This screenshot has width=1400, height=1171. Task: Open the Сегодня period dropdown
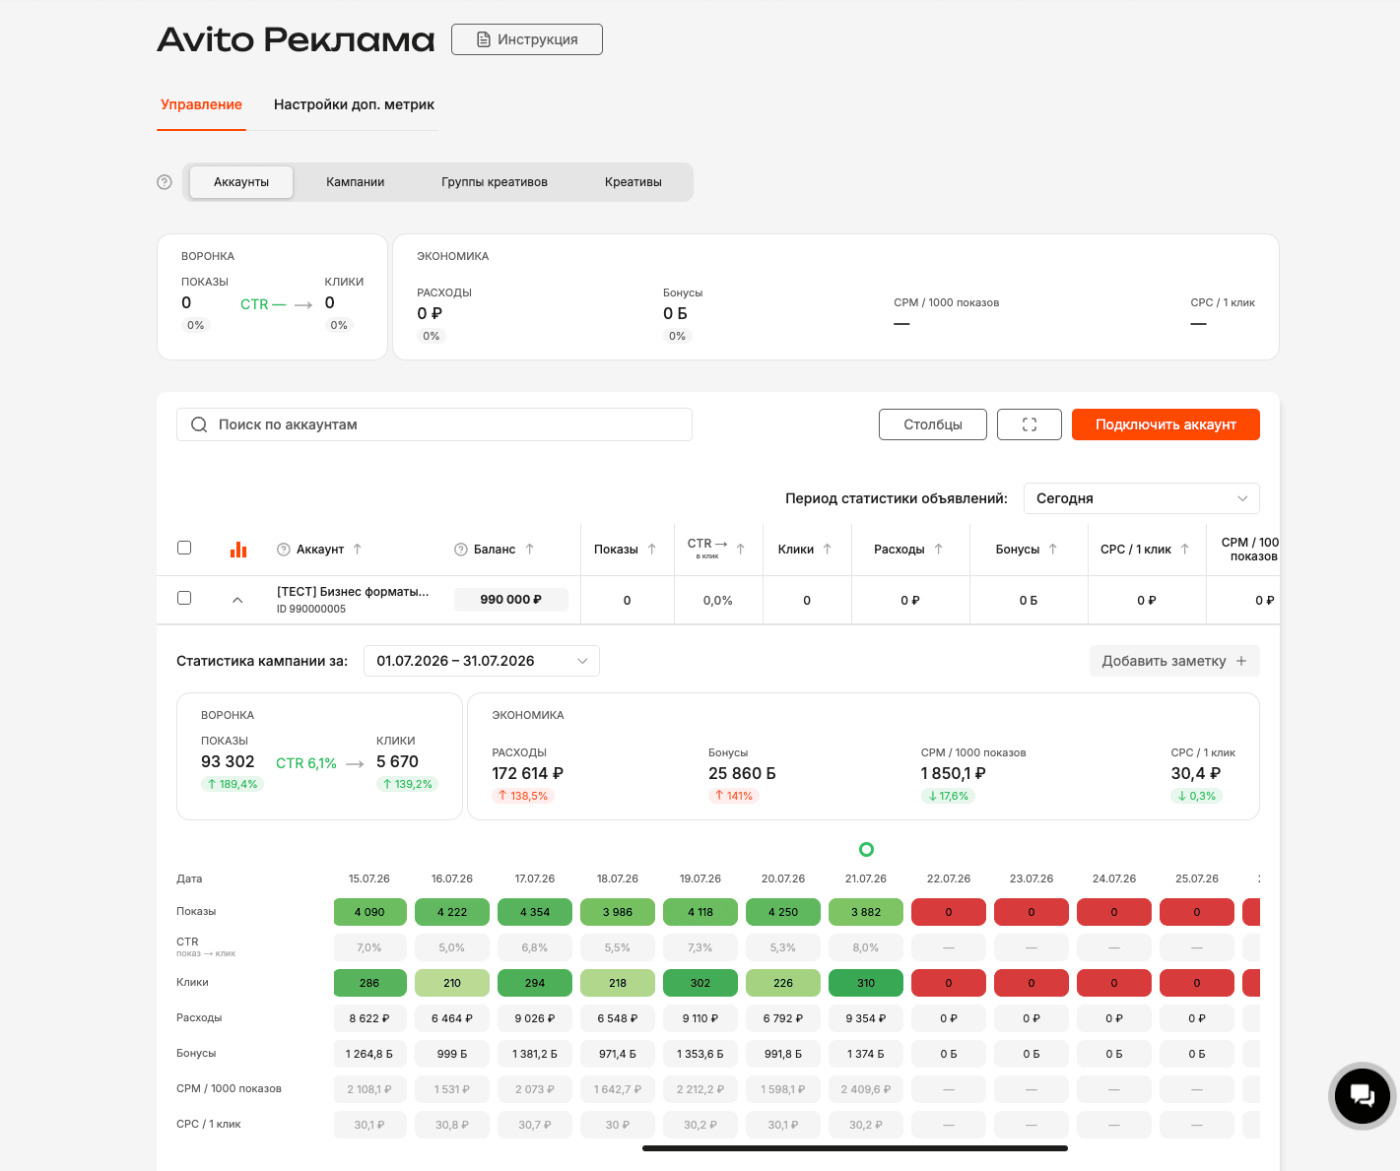(1141, 498)
